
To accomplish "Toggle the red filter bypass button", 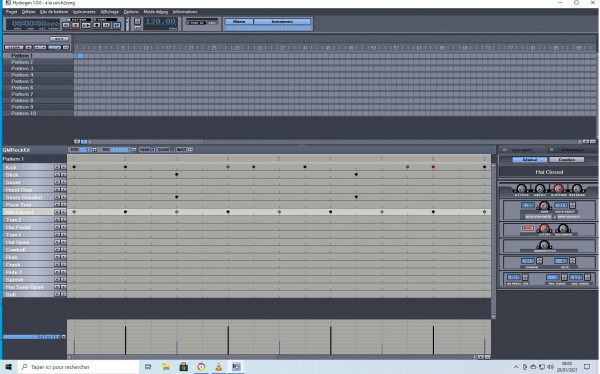I will pos(528,228).
